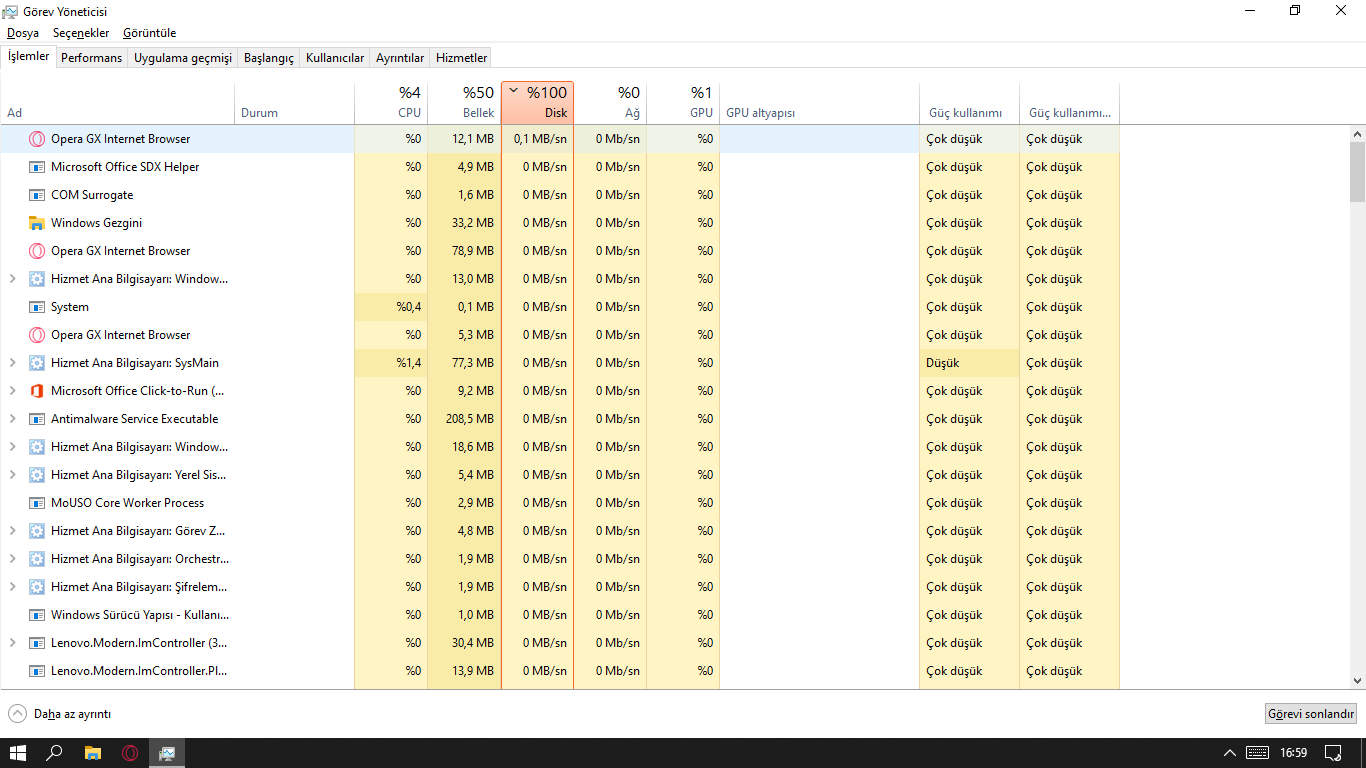Click the Windows Sürücü Yapısı process icon
Viewport: 1366px width, 768px height.
[37, 615]
